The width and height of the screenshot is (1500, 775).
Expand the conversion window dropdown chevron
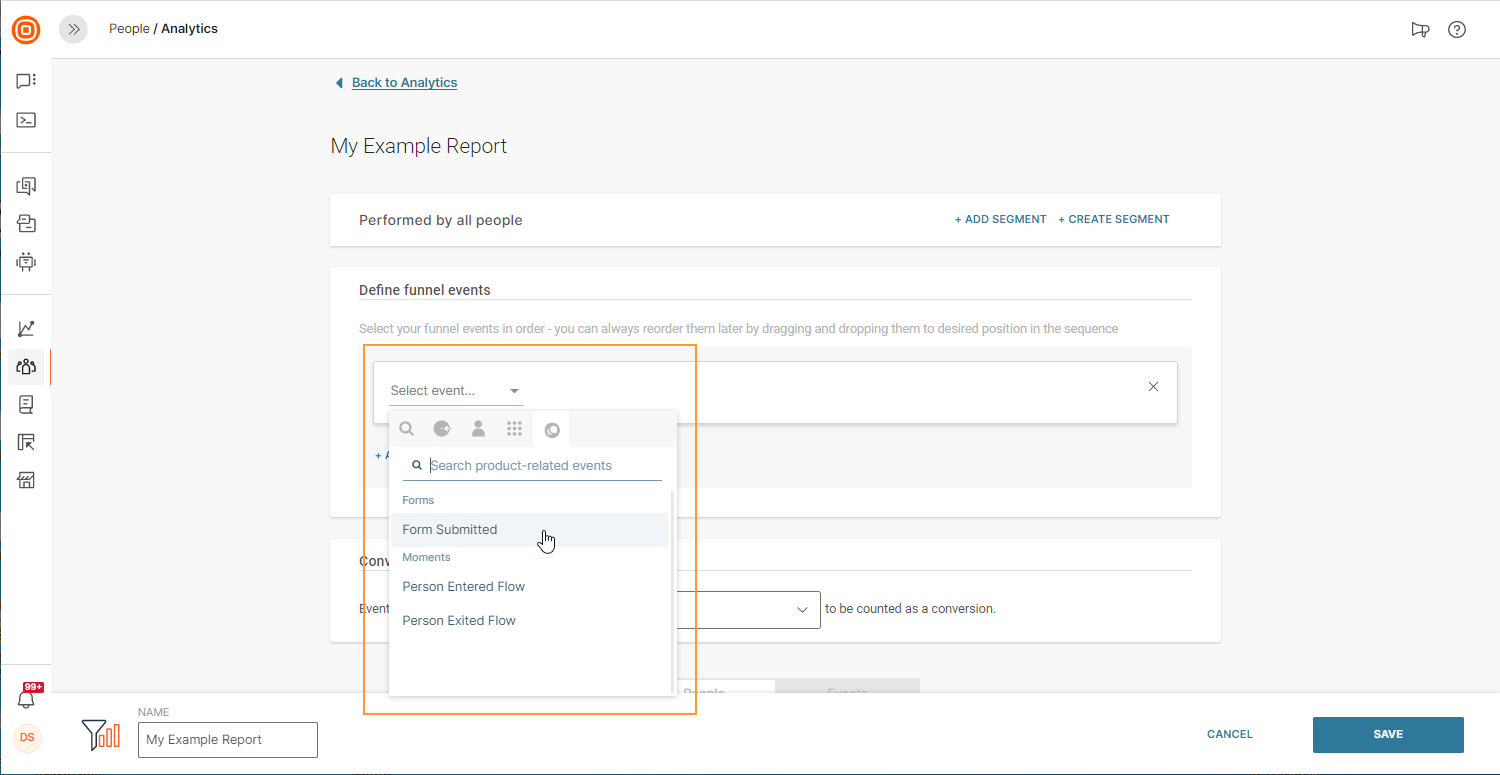(802, 609)
